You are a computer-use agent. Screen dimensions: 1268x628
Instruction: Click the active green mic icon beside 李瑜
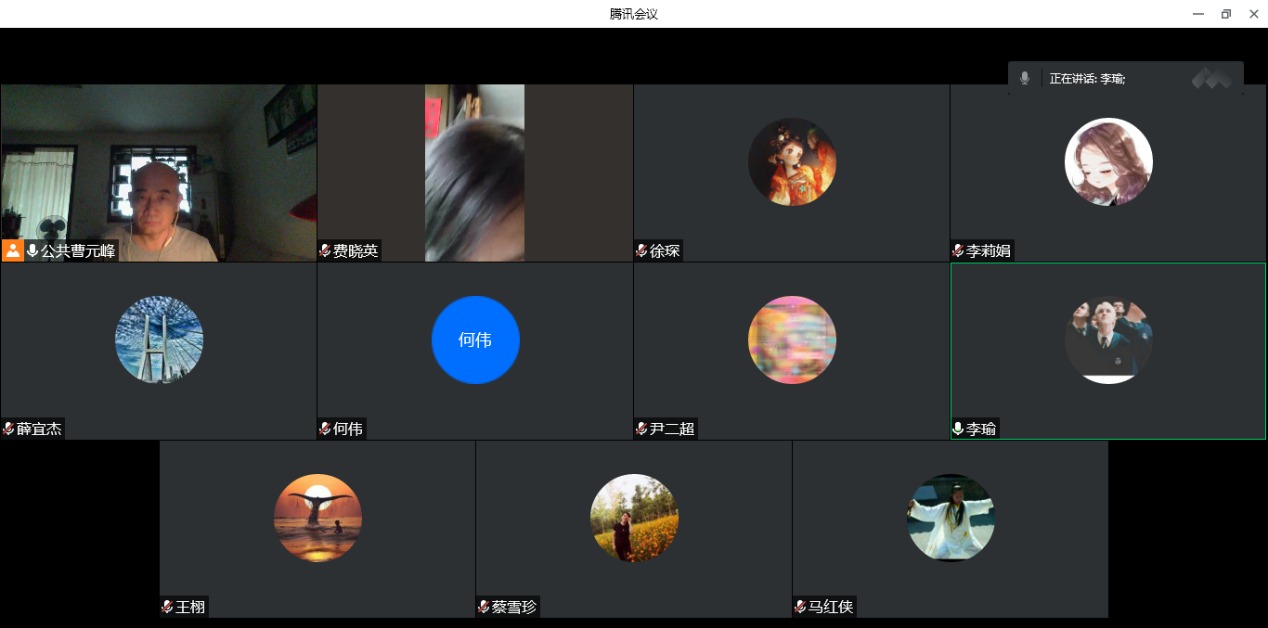[958, 429]
